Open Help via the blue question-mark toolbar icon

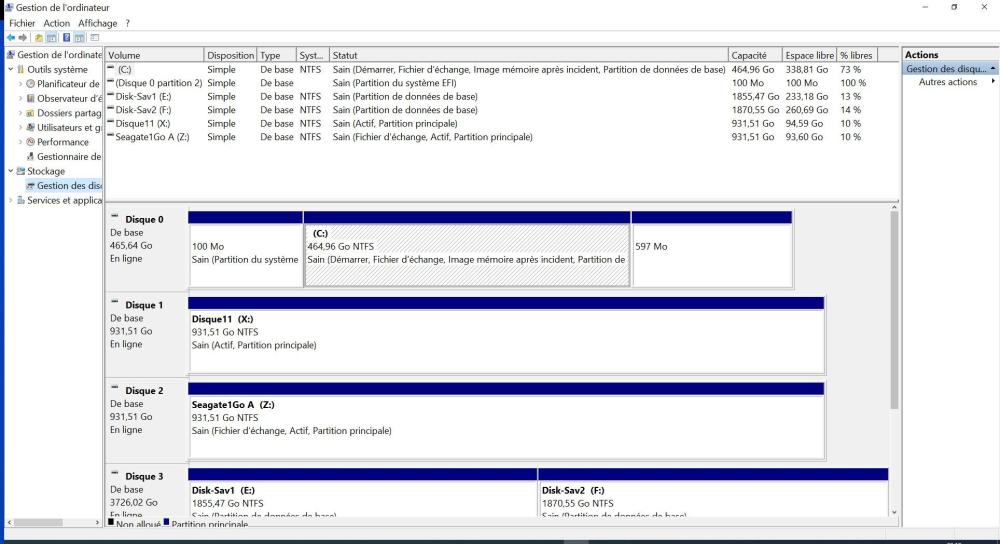pyautogui.click(x=66, y=38)
